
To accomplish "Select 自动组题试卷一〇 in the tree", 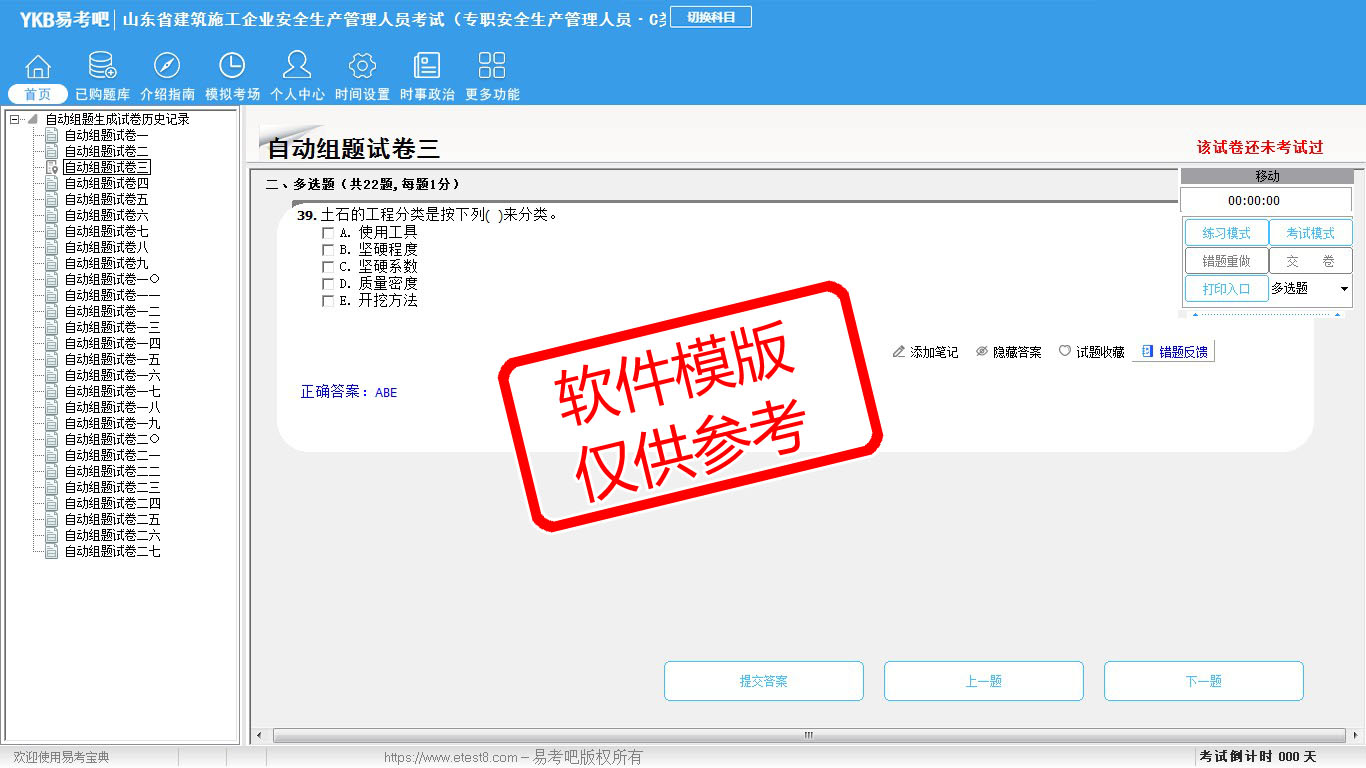I will [112, 279].
